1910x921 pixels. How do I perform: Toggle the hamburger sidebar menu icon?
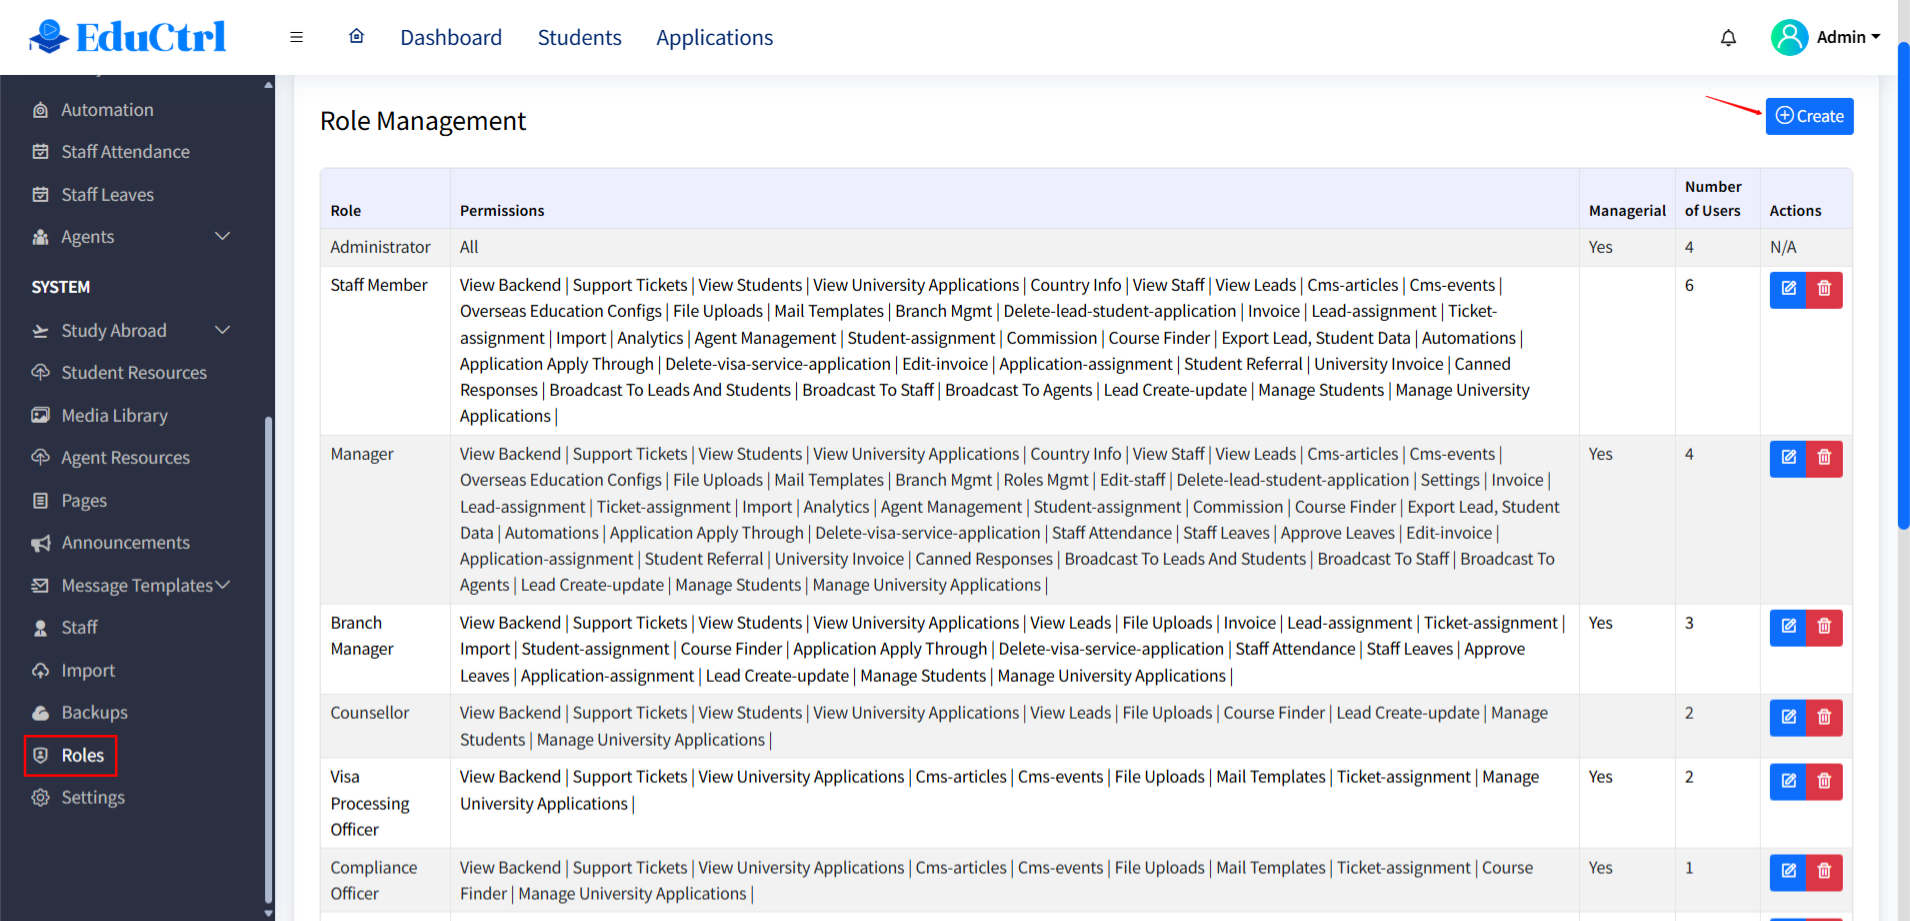[x=296, y=37]
